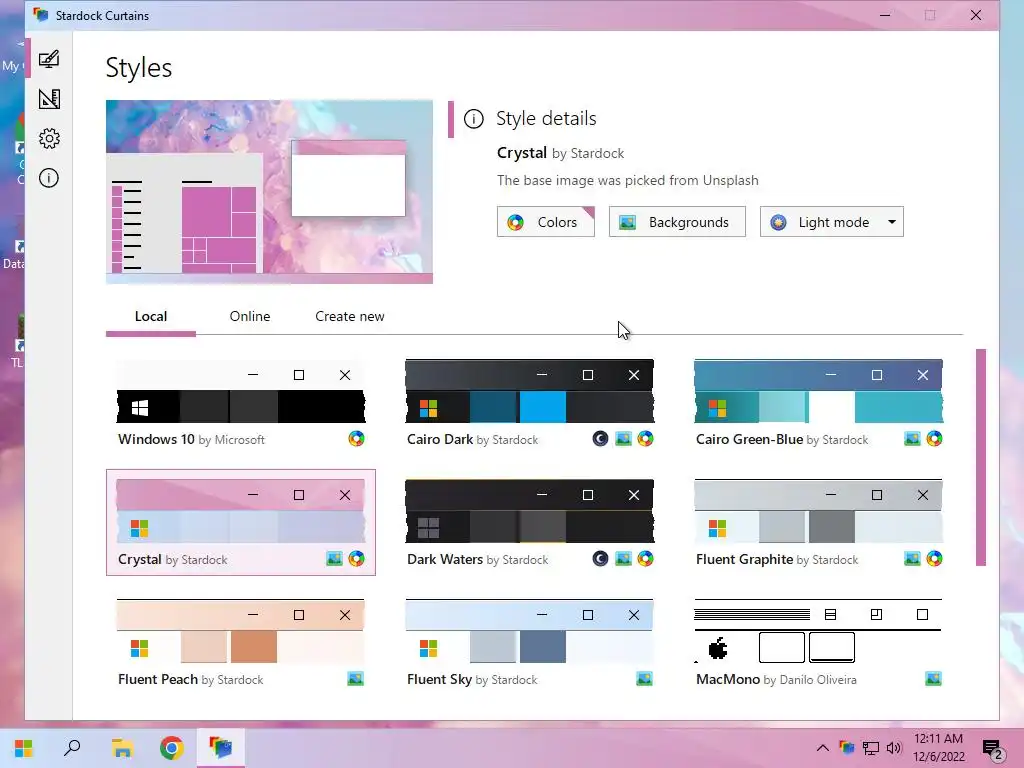The height and width of the screenshot is (768, 1024).
Task: Open the notification center icon
Action: (993, 750)
